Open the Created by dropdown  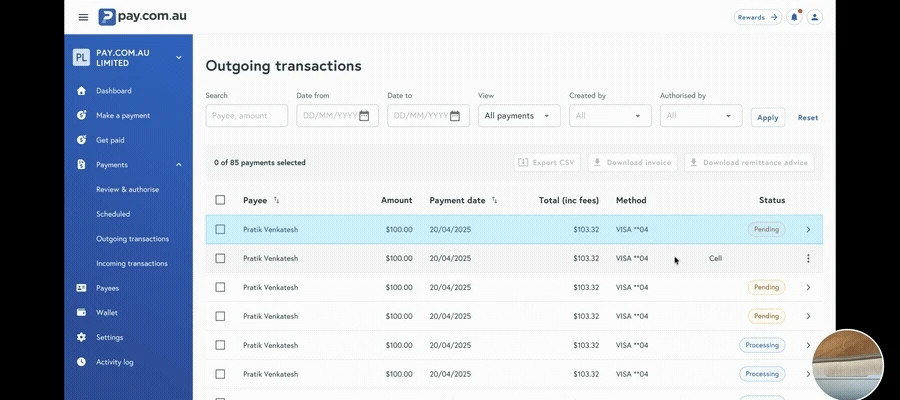point(610,116)
